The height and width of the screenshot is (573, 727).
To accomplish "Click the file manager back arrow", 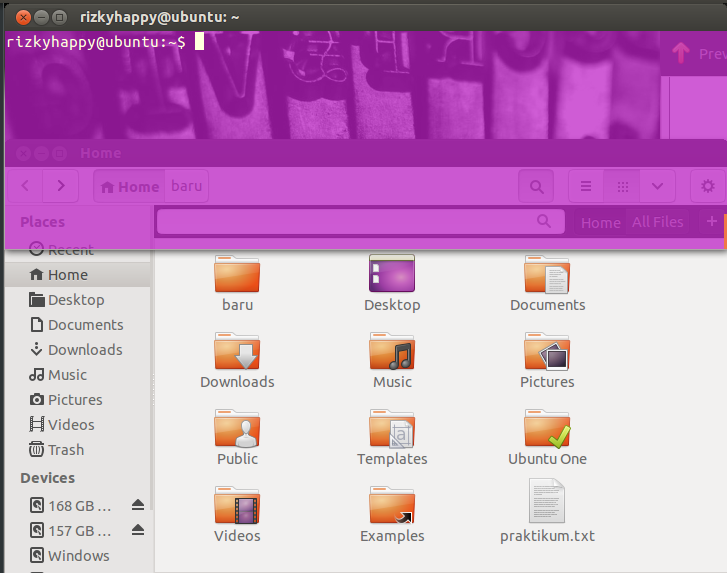I will point(25,186).
